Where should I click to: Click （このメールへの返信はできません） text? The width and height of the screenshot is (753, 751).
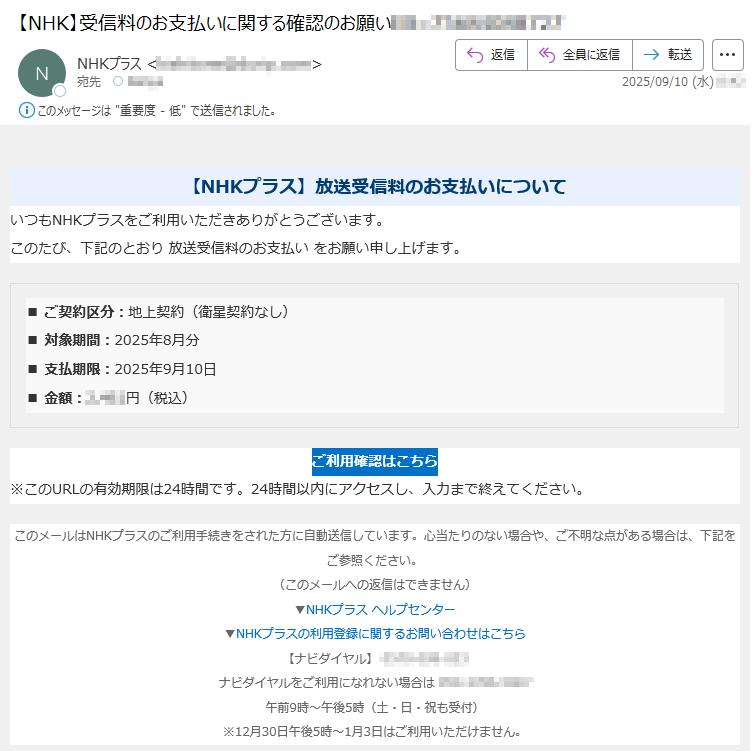(375, 584)
